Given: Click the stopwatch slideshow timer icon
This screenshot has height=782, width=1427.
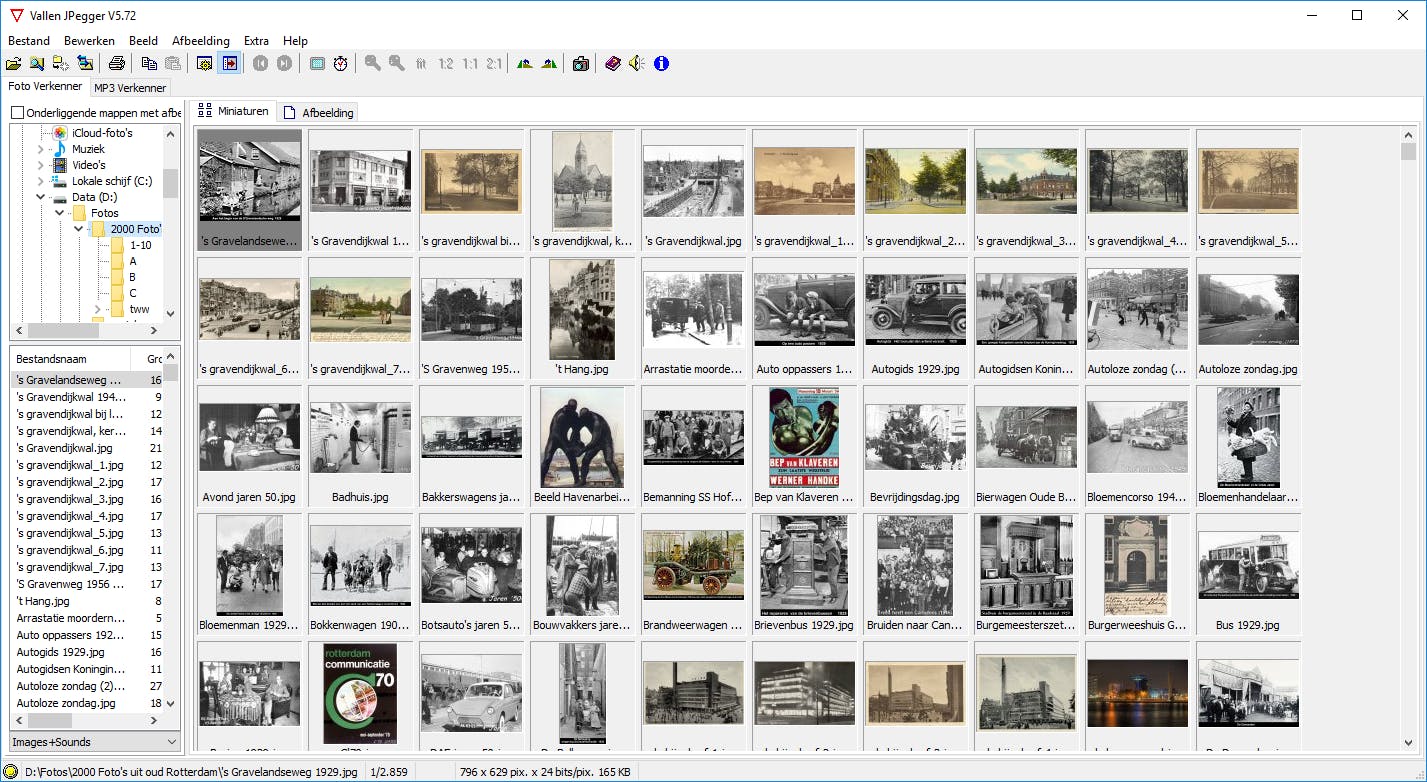Looking at the screenshot, I should [341, 64].
